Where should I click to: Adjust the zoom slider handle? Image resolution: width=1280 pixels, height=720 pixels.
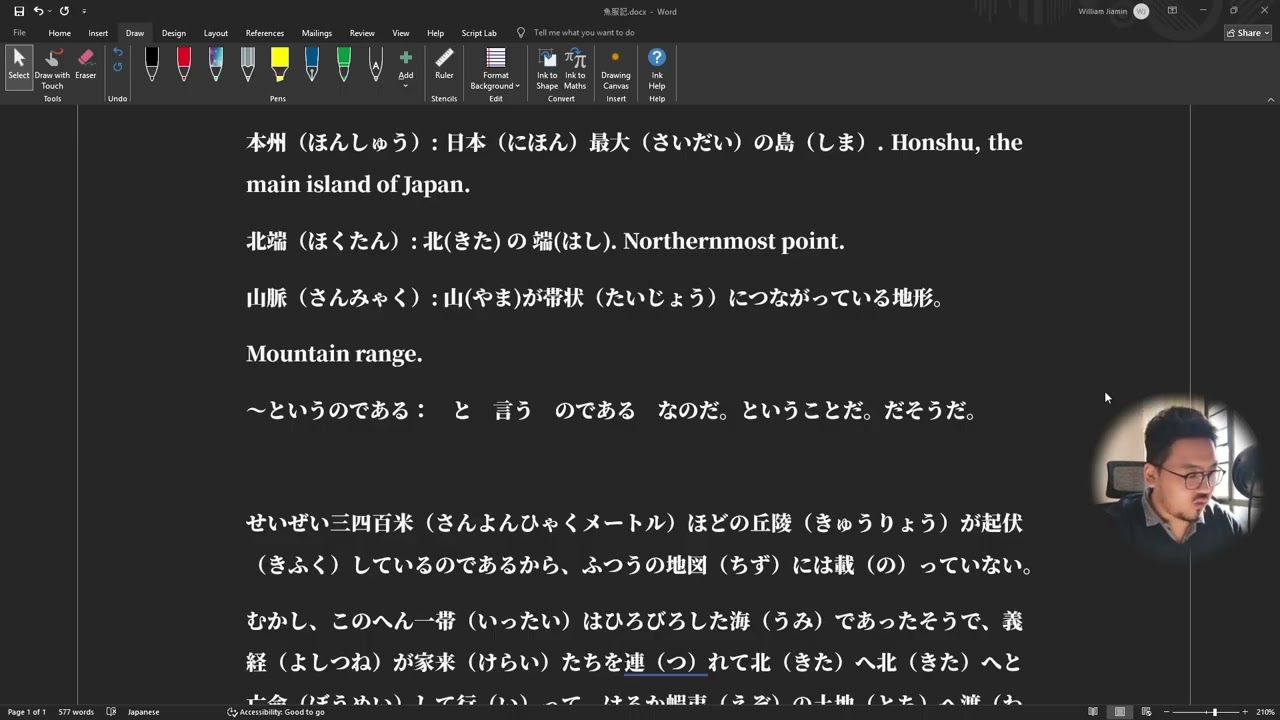point(1215,712)
